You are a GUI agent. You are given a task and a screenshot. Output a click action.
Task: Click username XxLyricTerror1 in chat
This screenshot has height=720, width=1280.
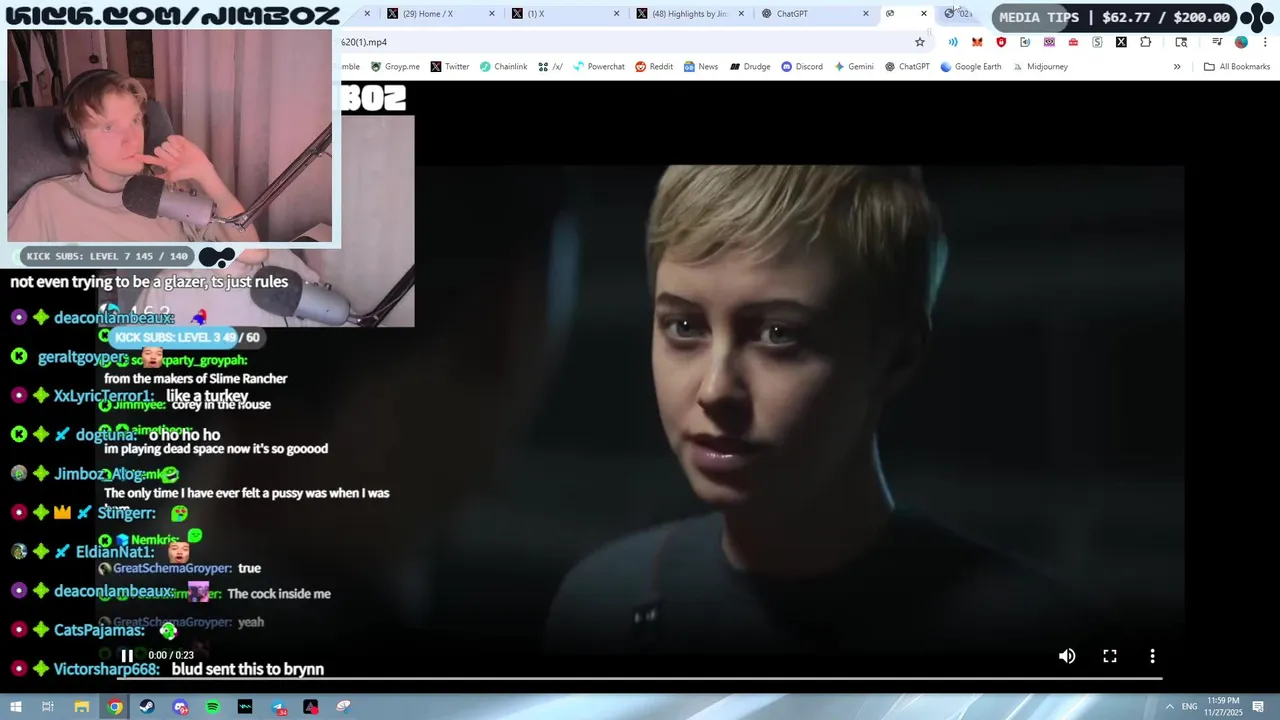click(x=106, y=396)
